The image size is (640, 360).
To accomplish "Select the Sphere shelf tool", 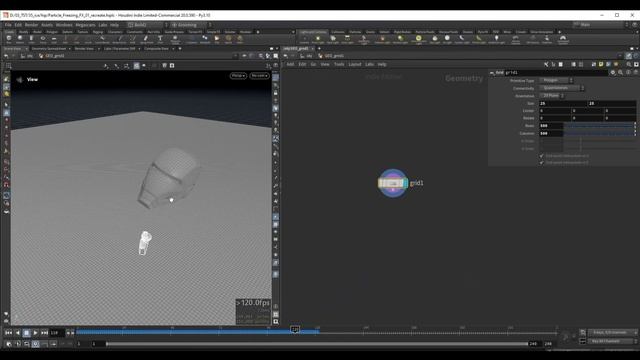I will 20,39.
